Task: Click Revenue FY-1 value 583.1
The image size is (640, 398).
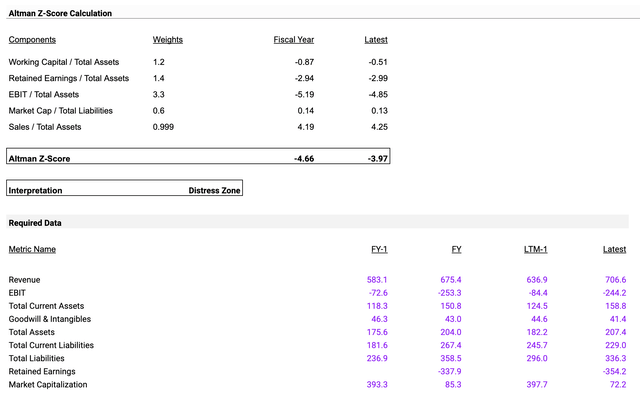Action: click(377, 280)
